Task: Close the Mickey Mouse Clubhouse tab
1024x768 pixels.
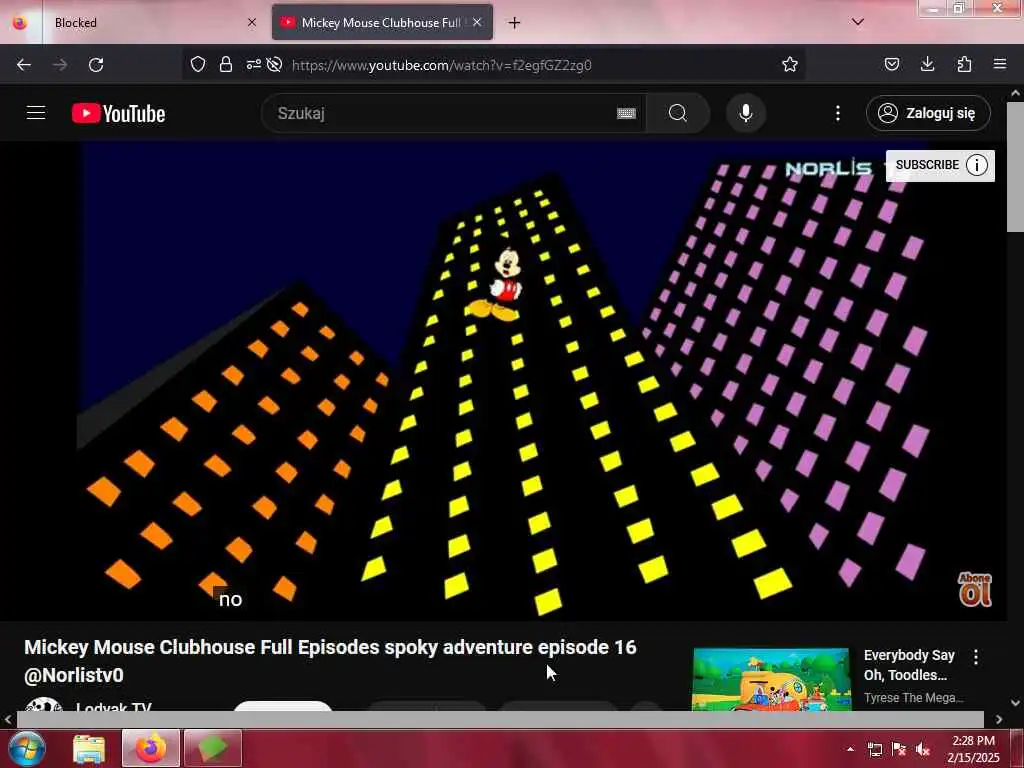Action: (477, 22)
